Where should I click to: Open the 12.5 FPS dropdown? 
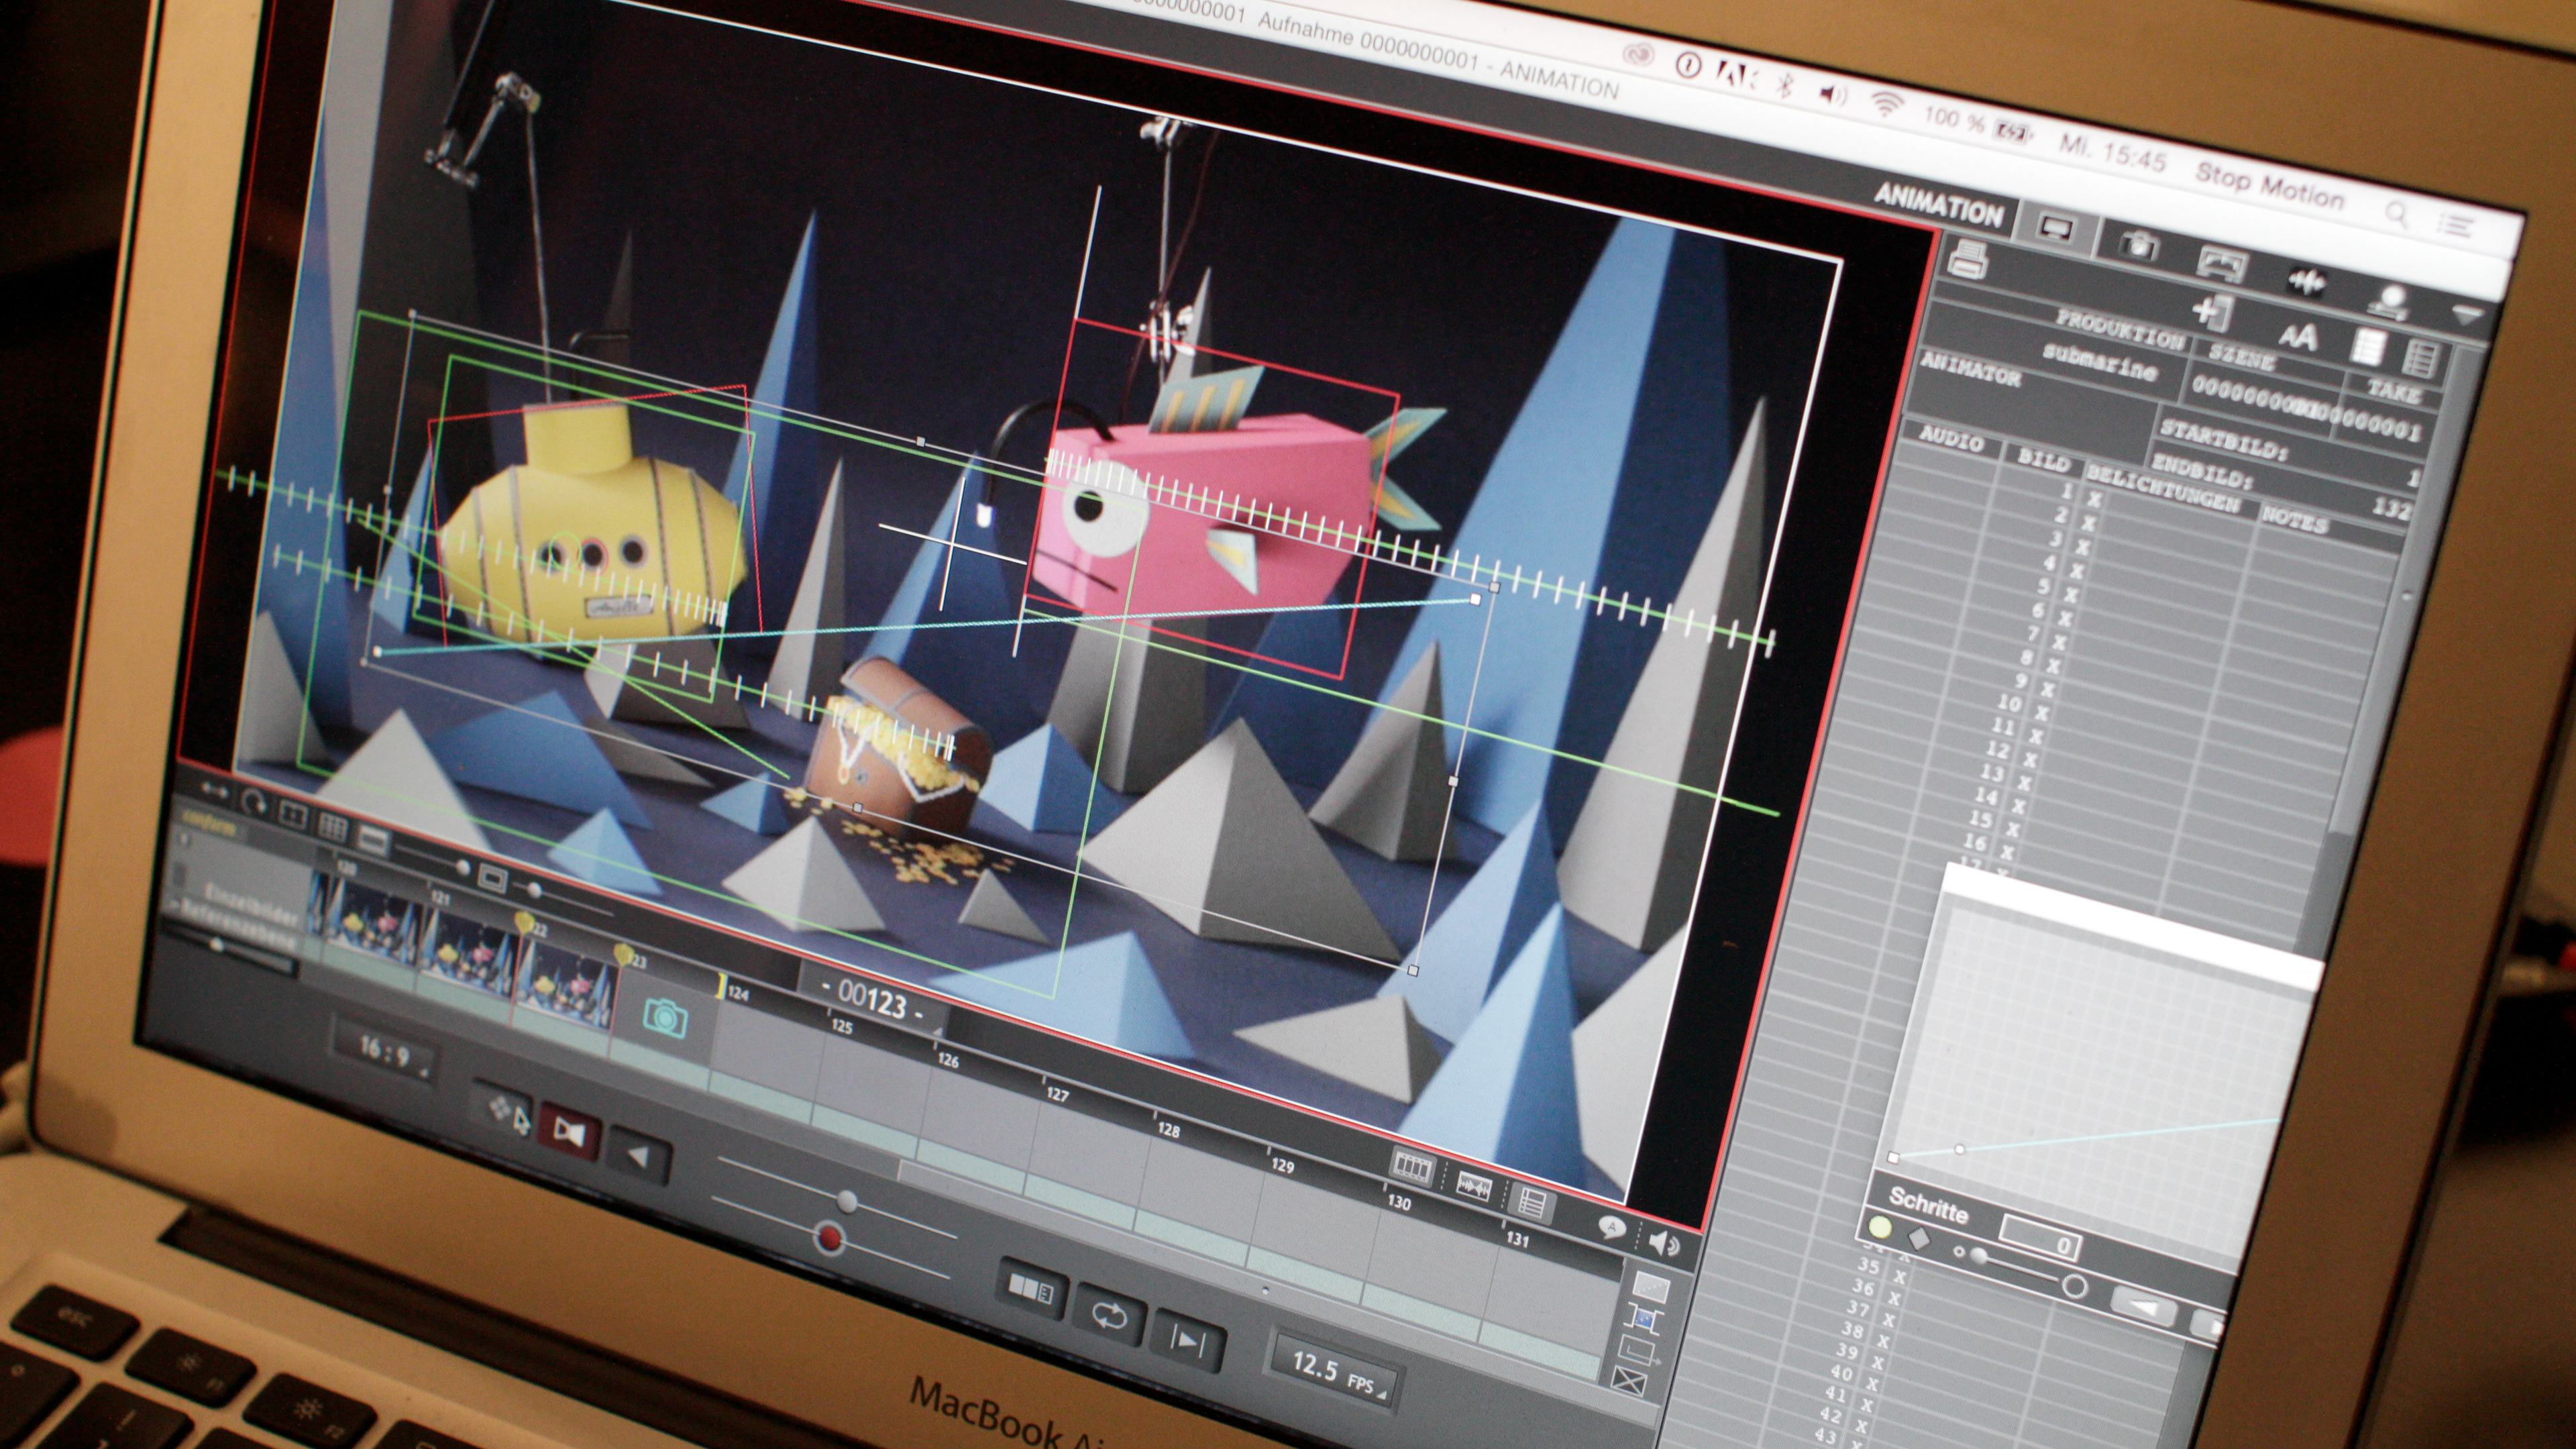(x=1334, y=1370)
